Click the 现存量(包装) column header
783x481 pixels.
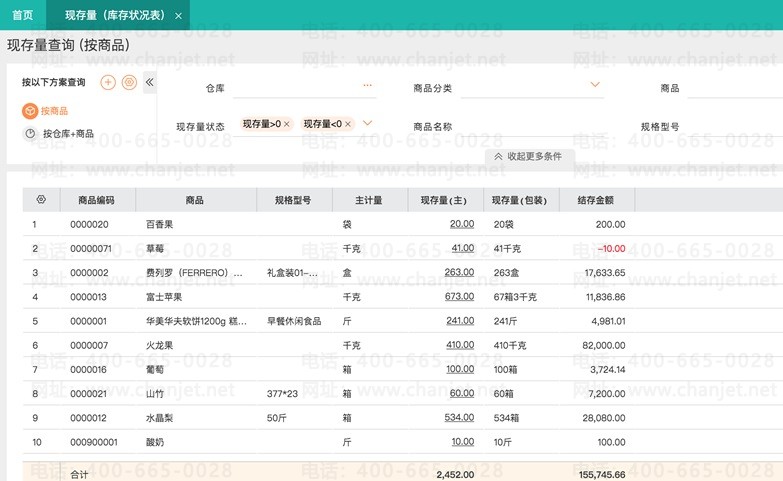[521, 200]
